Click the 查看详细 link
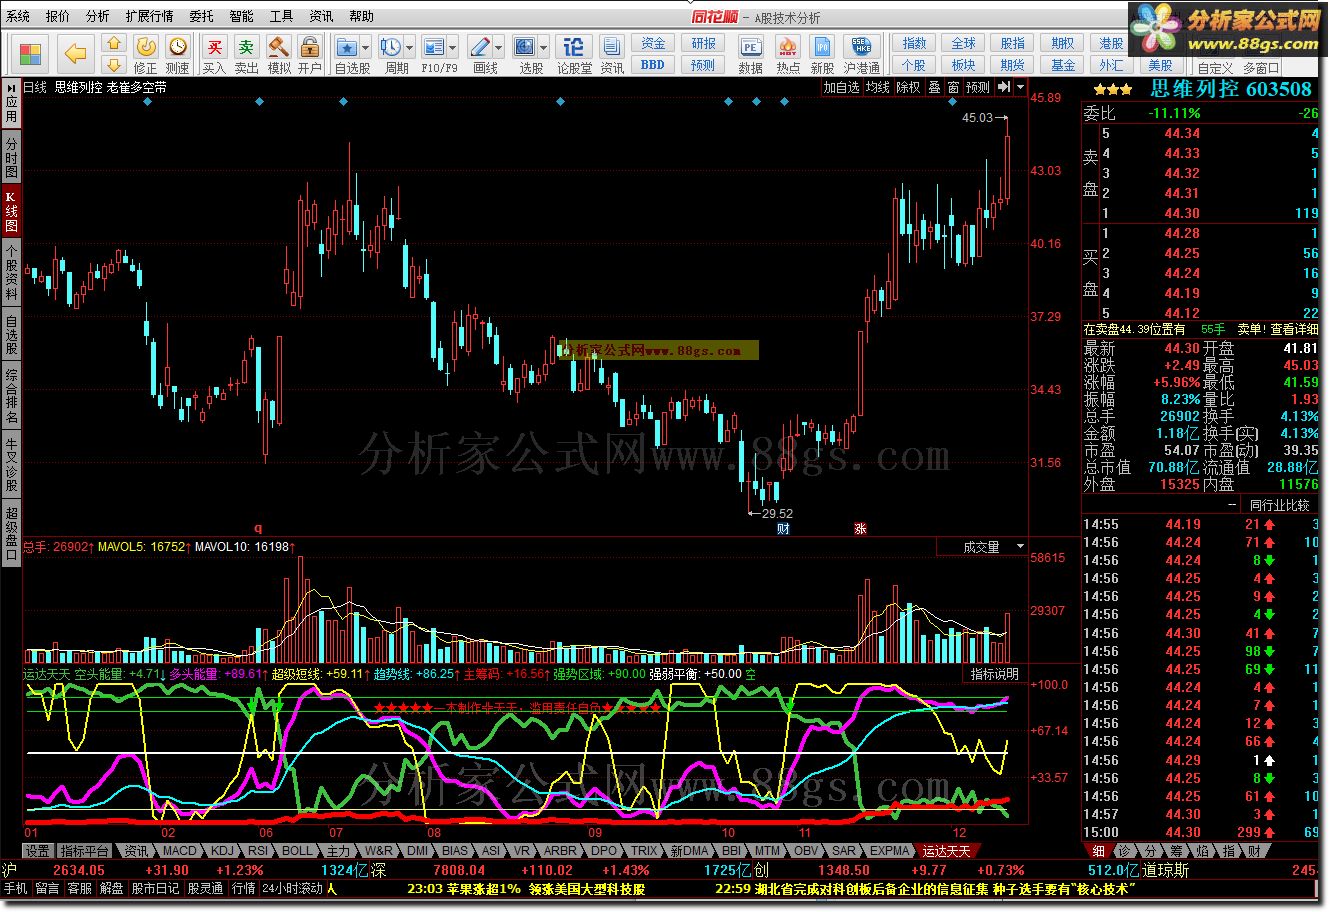The width and height of the screenshot is (1330, 912). click(1294, 329)
